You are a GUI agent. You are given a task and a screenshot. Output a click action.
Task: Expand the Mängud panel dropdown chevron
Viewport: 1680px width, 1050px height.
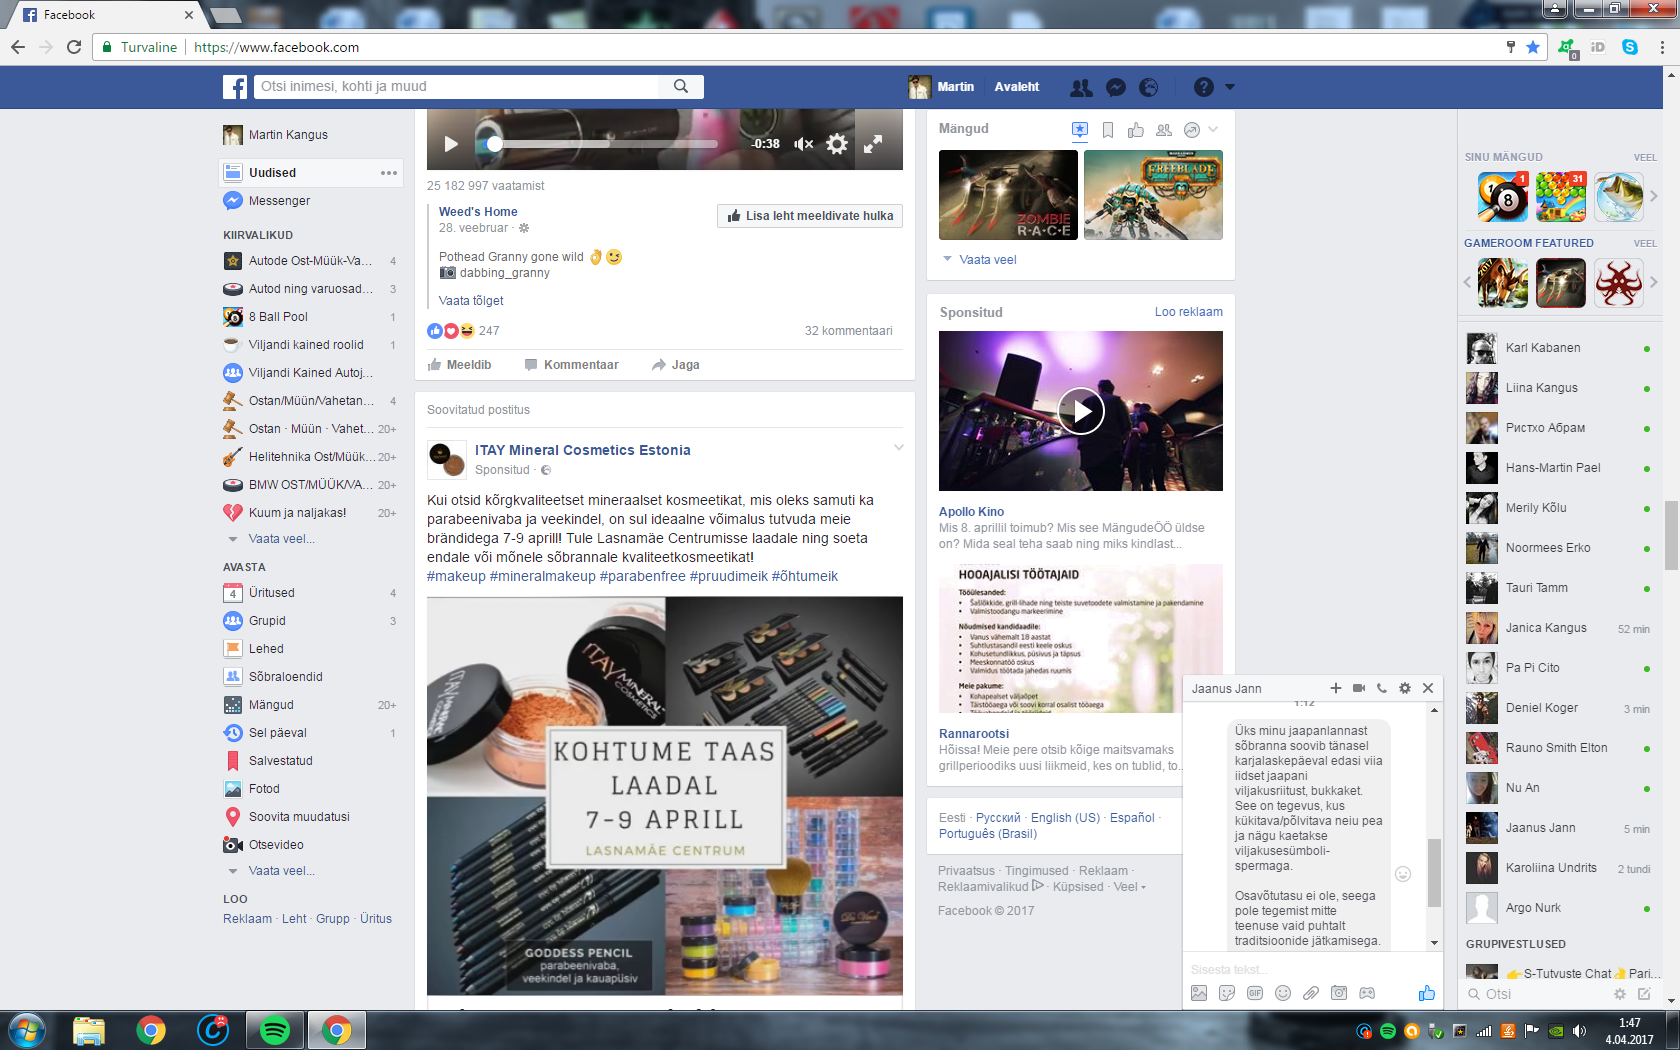pyautogui.click(x=1214, y=129)
